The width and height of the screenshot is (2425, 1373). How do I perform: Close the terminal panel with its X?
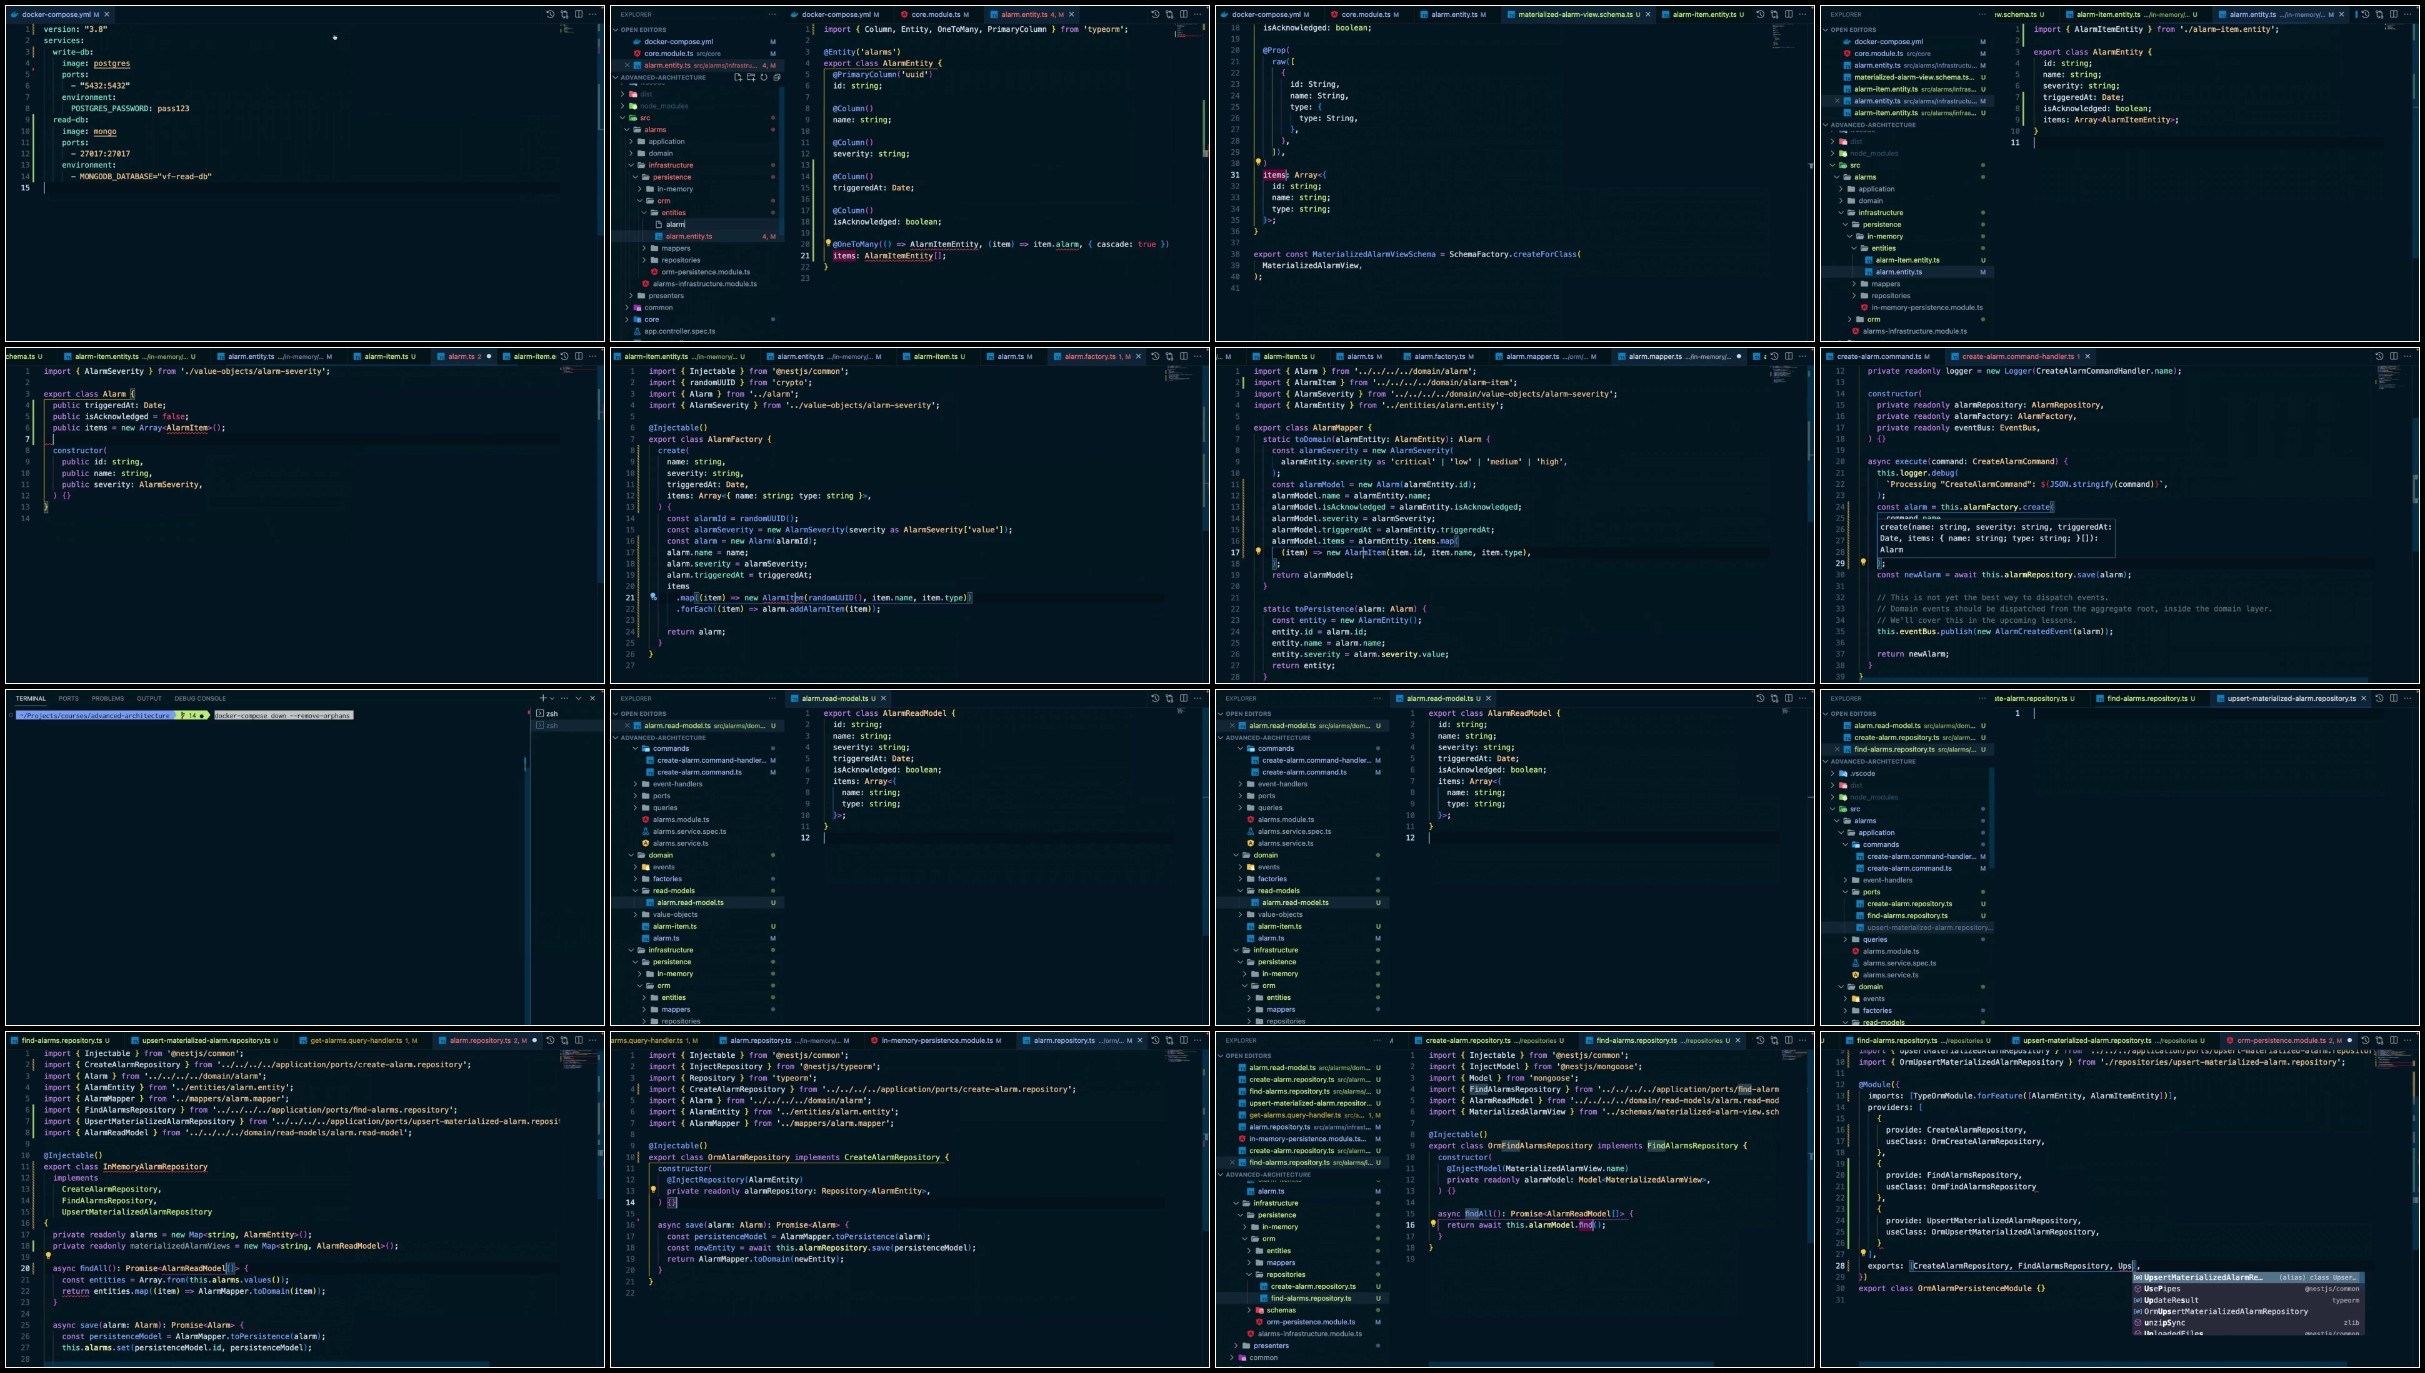pos(593,698)
